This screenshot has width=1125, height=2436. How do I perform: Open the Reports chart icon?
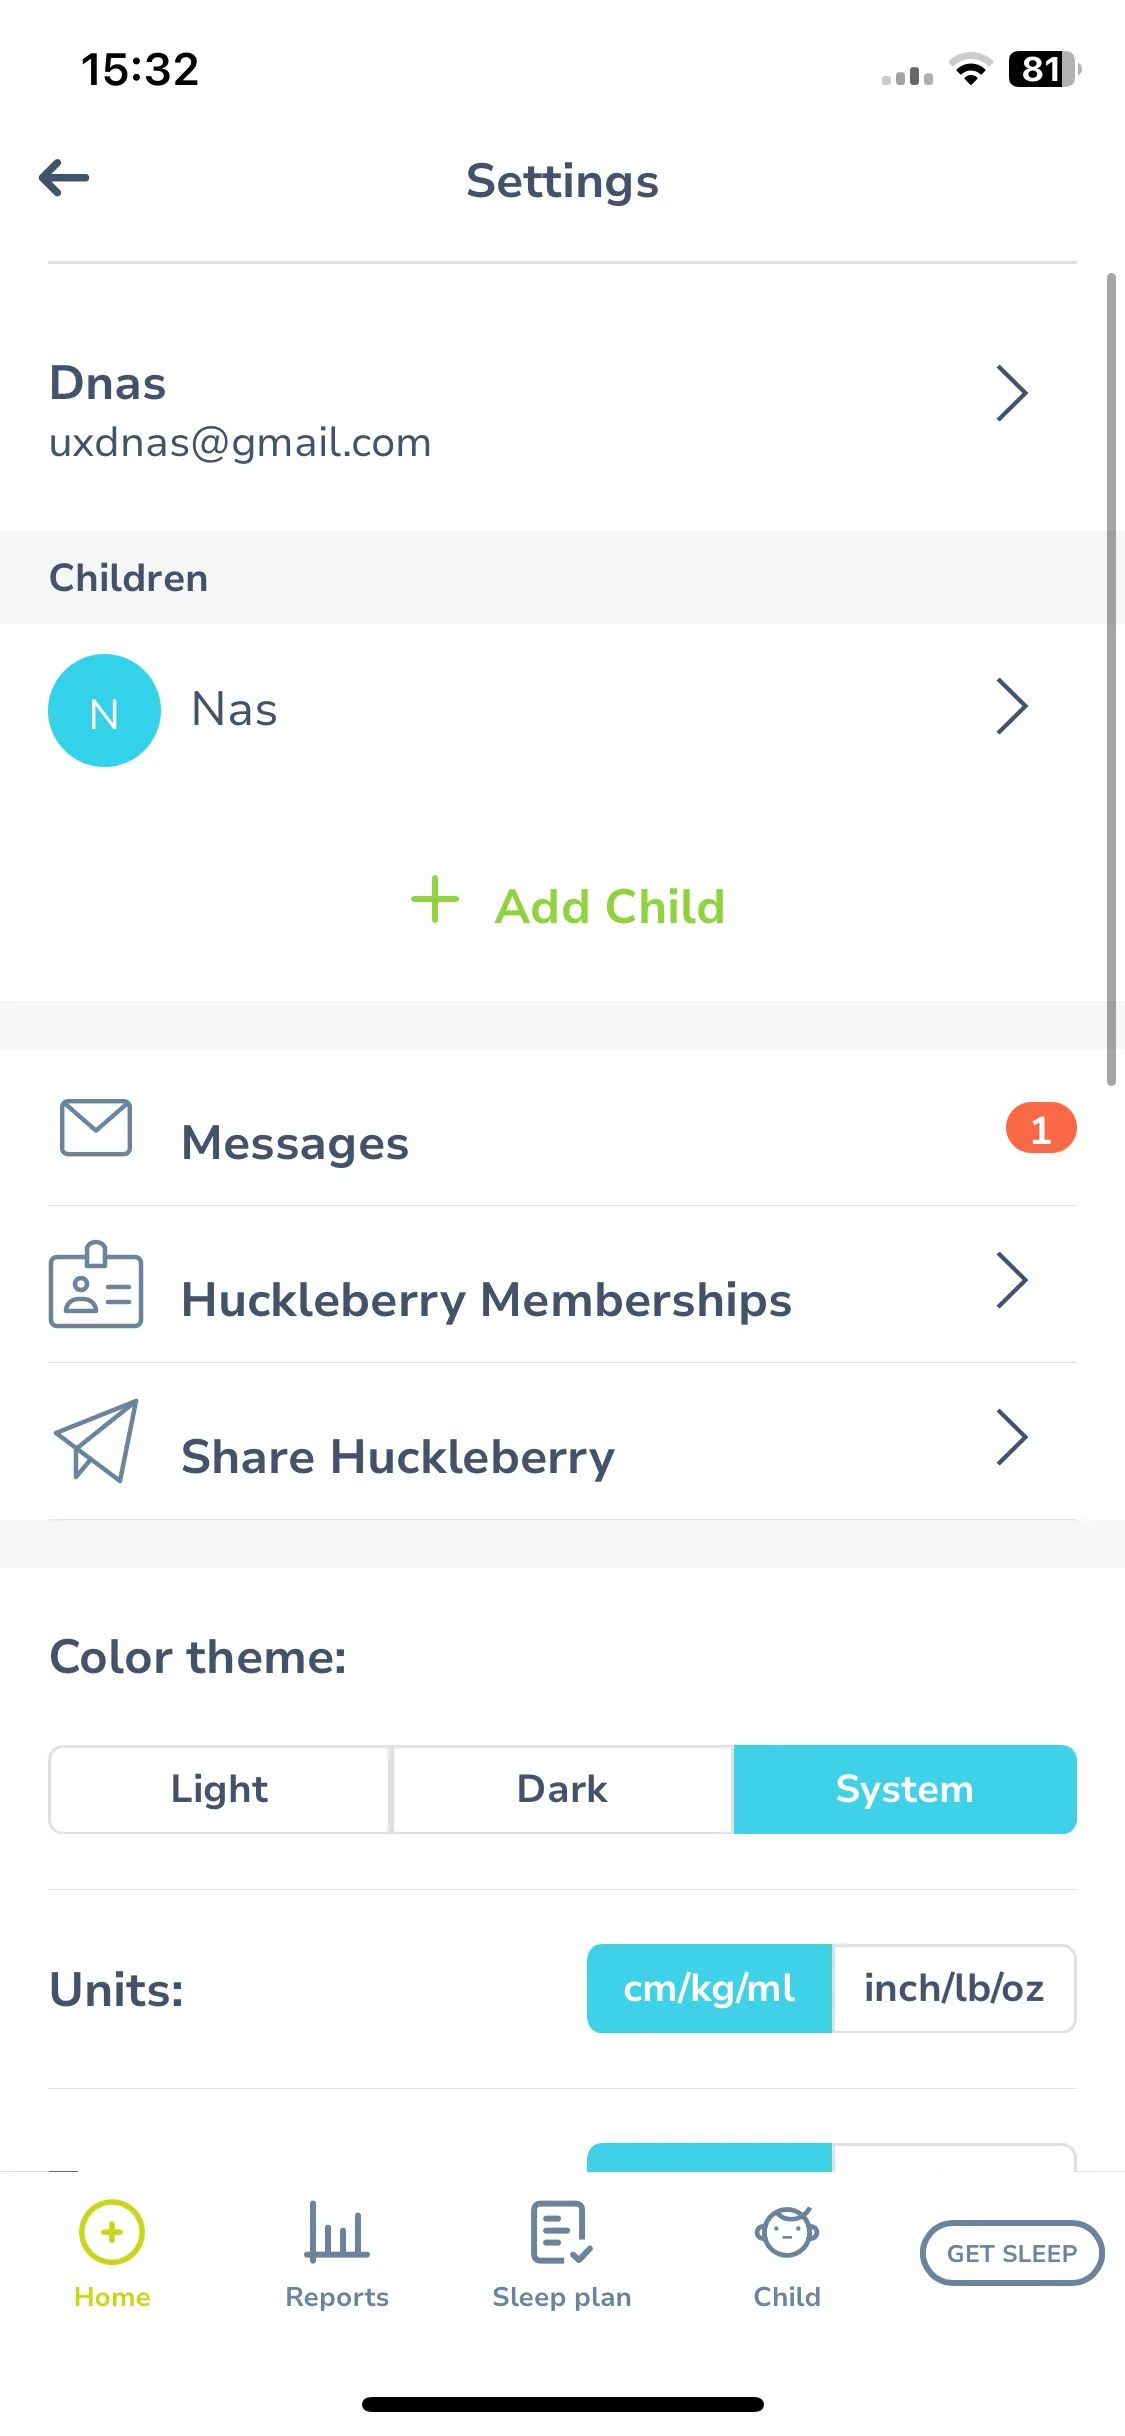coord(337,2232)
